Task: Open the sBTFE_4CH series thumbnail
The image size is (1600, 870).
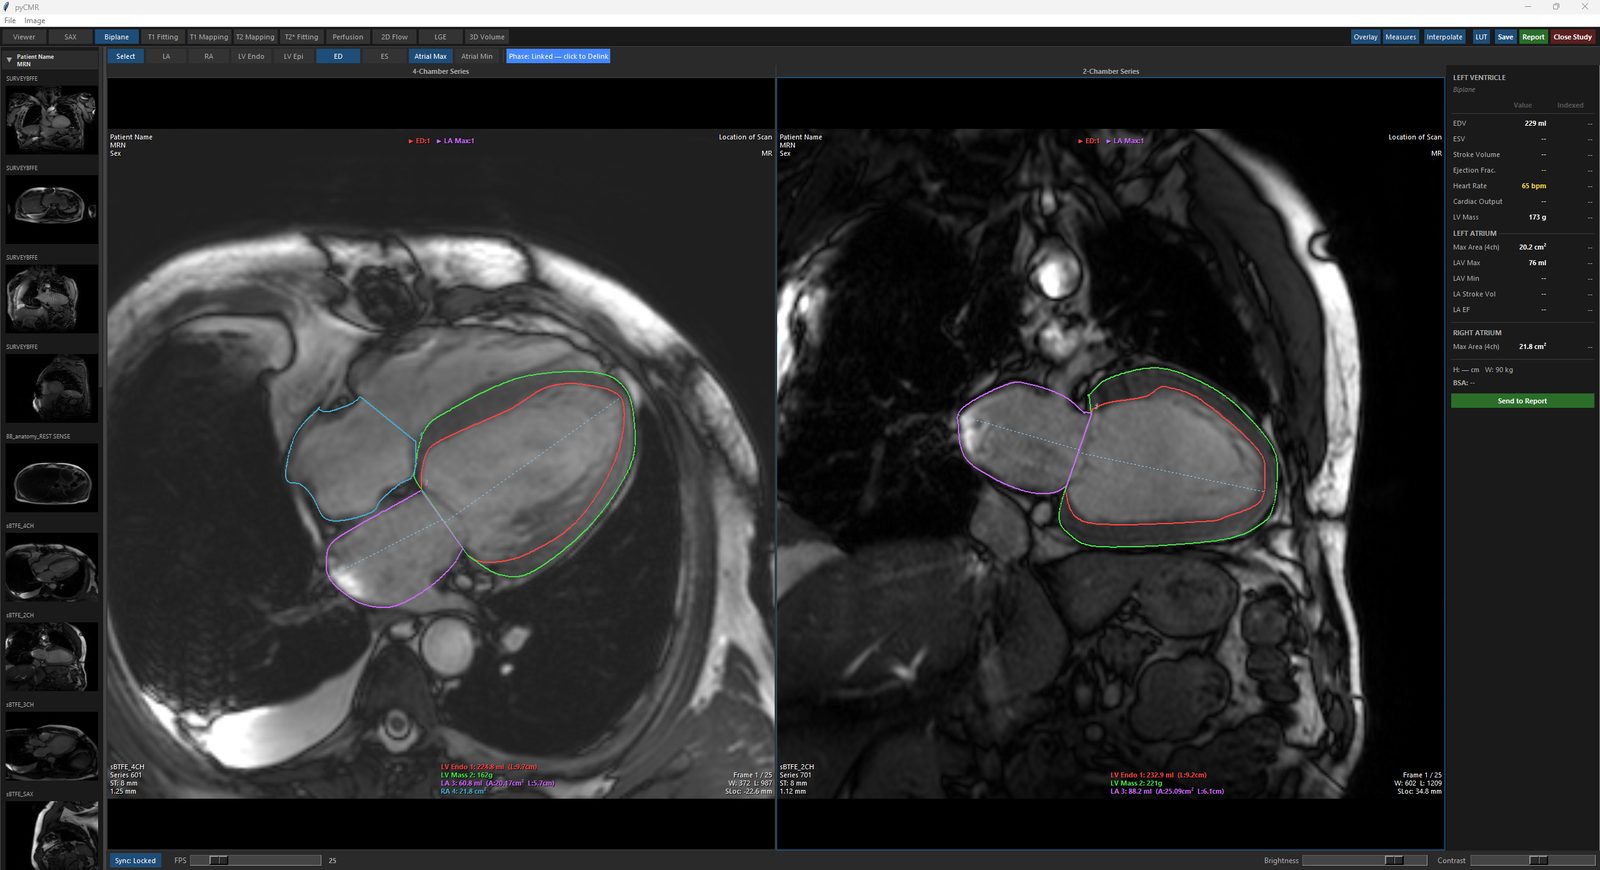Action: pos(51,566)
